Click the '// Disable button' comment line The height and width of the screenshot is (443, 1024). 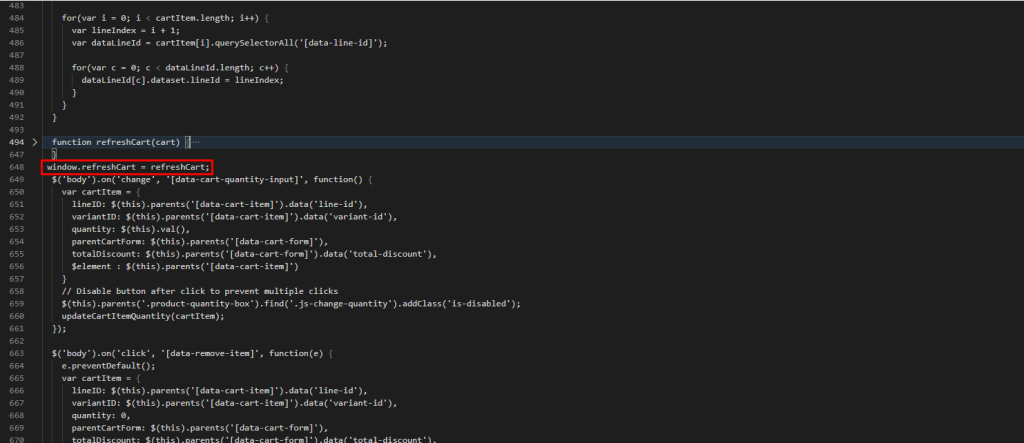(172, 291)
